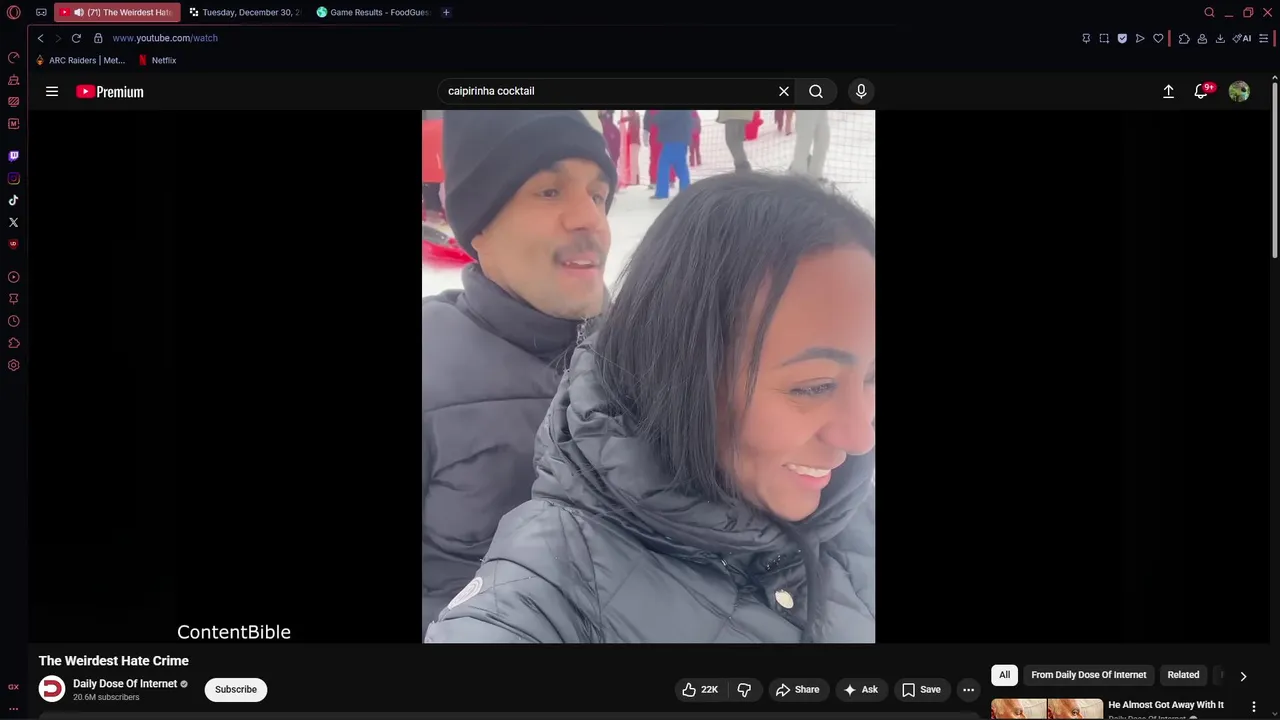Open Extensions cube icon in sidebar
Viewport: 1280px width, 720px height.
[13, 343]
